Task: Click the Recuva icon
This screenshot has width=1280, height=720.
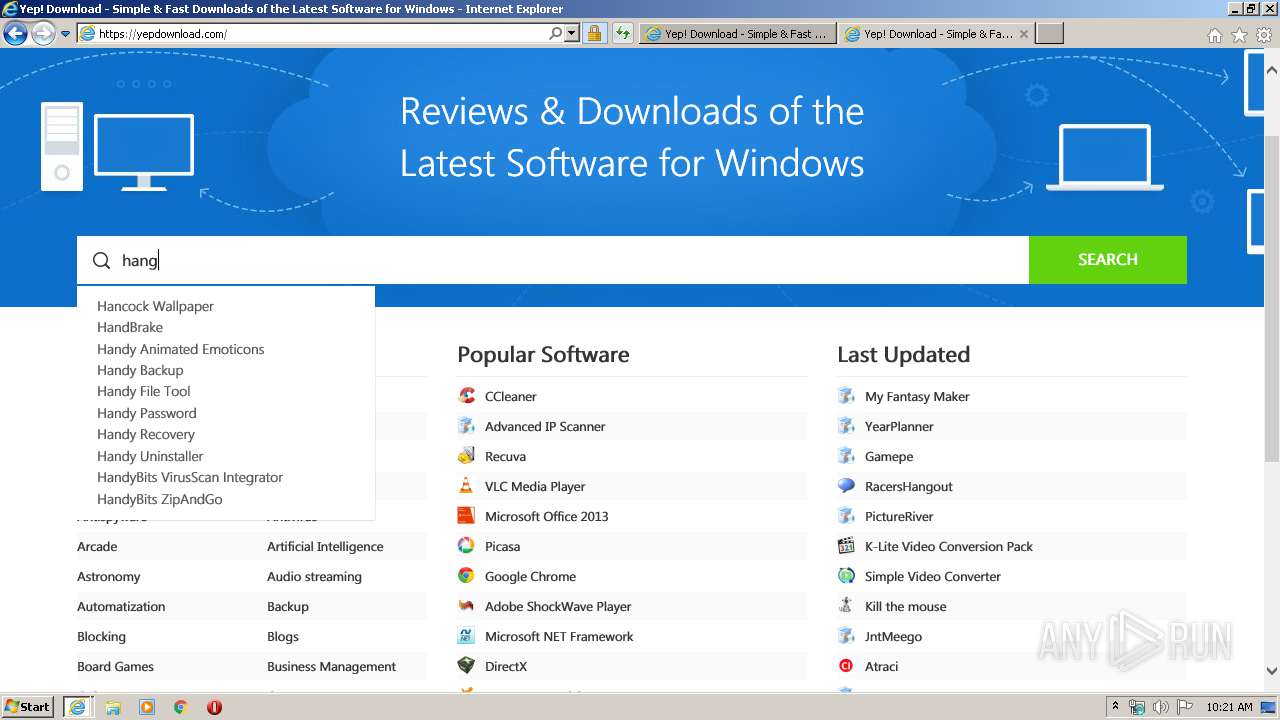Action: click(466, 456)
